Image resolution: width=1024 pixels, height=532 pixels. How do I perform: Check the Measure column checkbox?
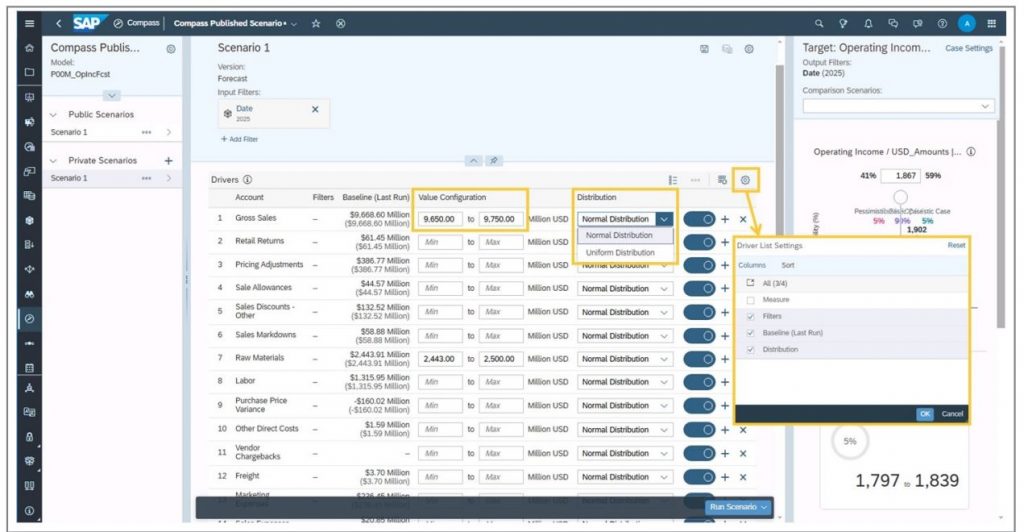(x=751, y=300)
